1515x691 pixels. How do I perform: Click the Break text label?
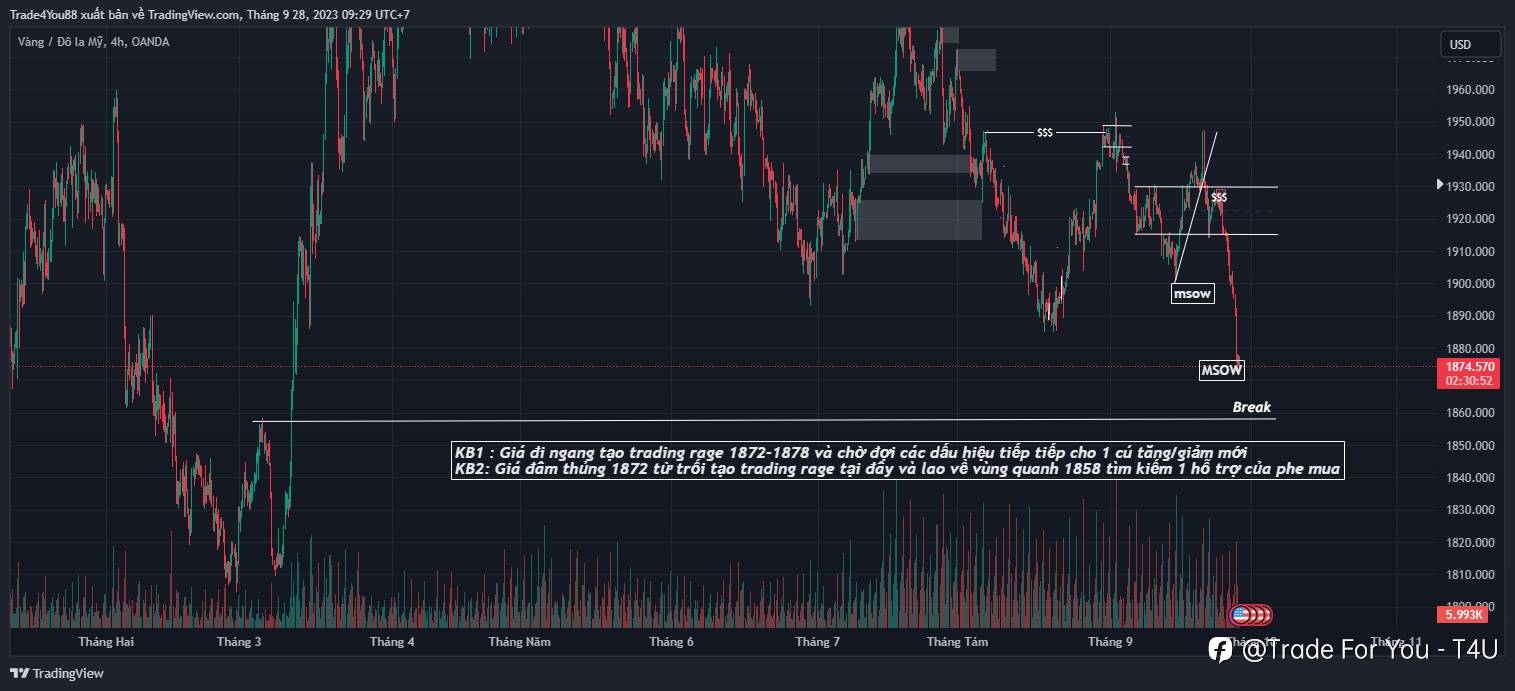pyautogui.click(x=1251, y=407)
